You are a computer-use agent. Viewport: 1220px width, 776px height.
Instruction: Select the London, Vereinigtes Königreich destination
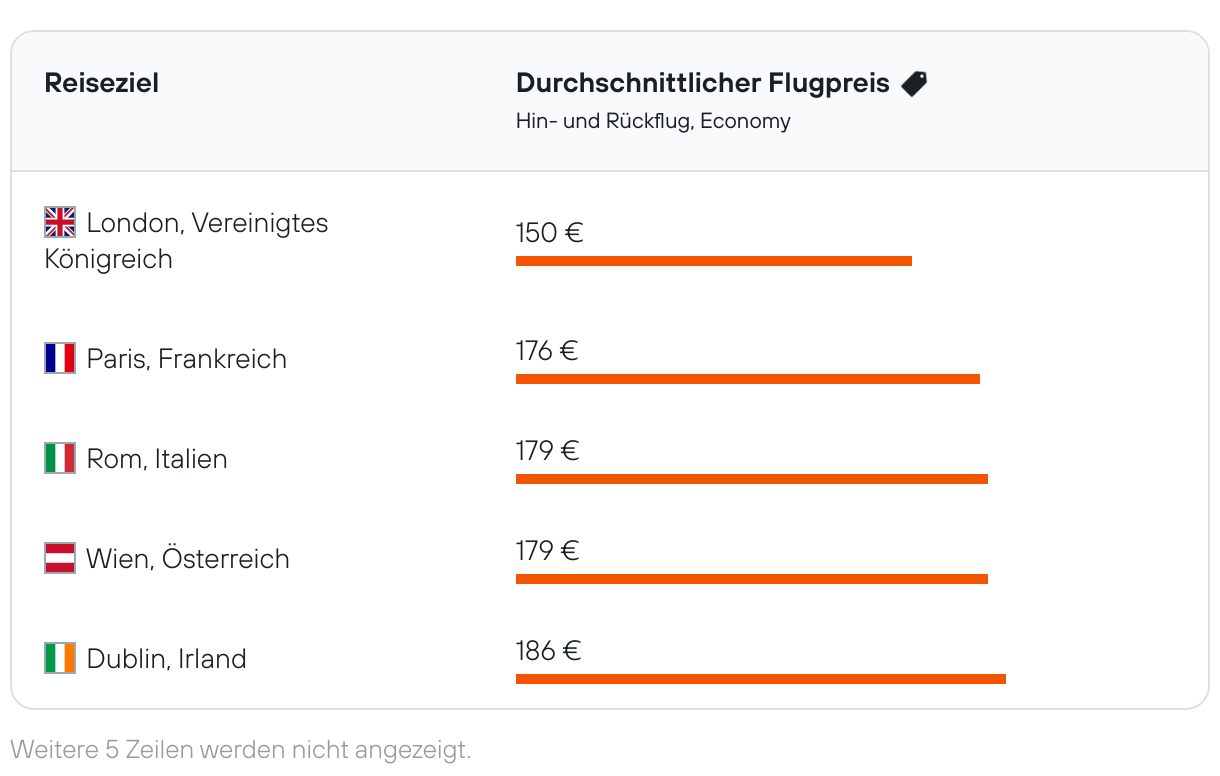[x=187, y=240]
